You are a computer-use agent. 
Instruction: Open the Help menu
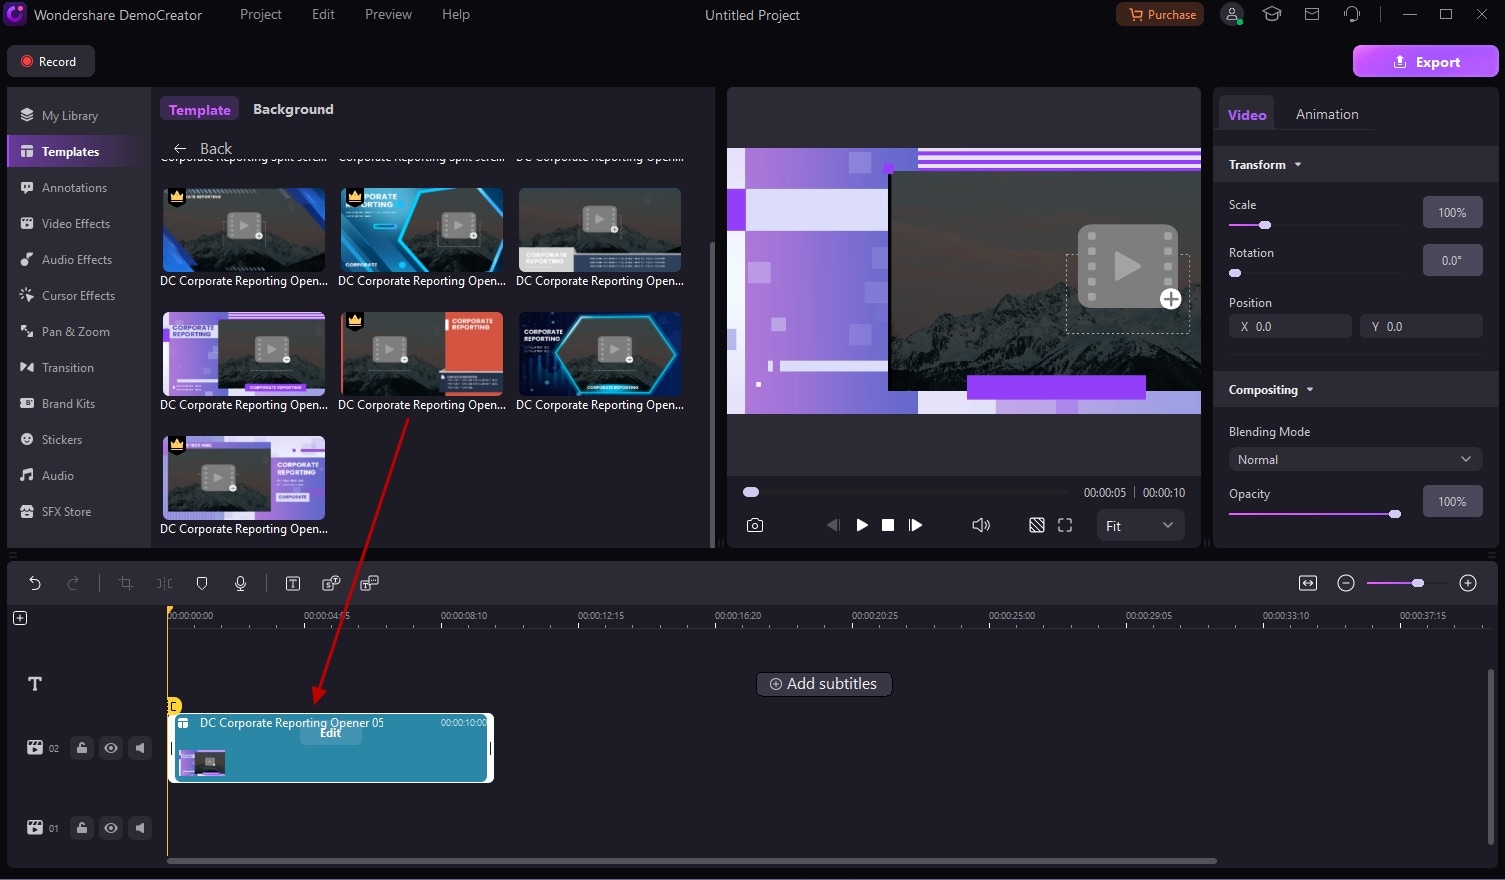(456, 15)
